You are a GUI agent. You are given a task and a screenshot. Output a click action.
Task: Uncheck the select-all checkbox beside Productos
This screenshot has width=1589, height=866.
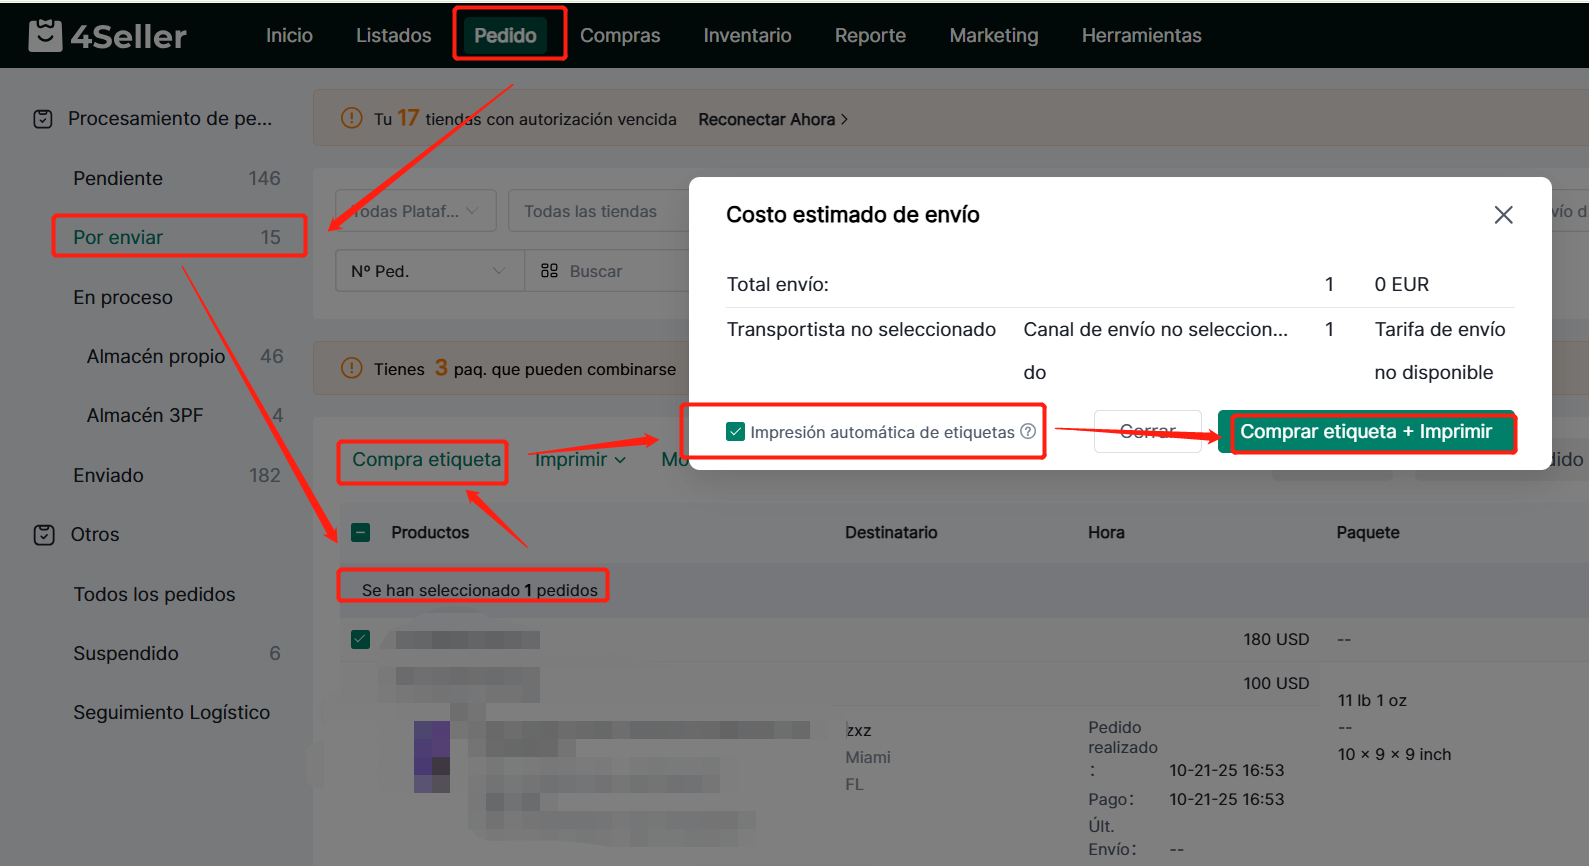pyautogui.click(x=361, y=533)
